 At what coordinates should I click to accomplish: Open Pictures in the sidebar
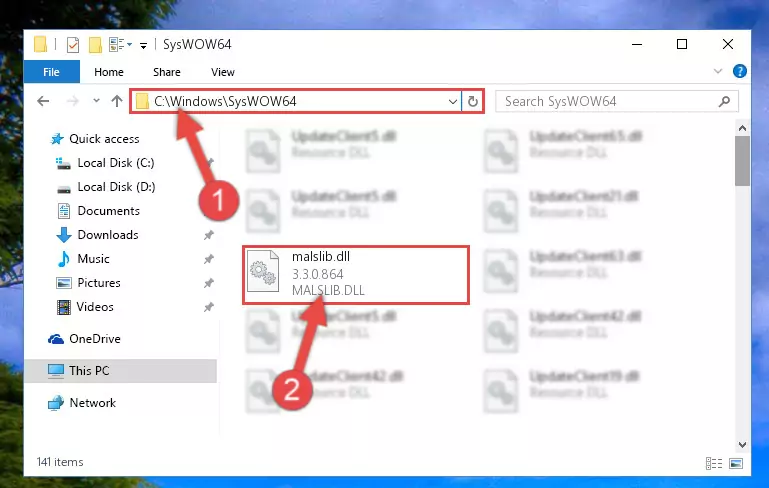[99, 283]
